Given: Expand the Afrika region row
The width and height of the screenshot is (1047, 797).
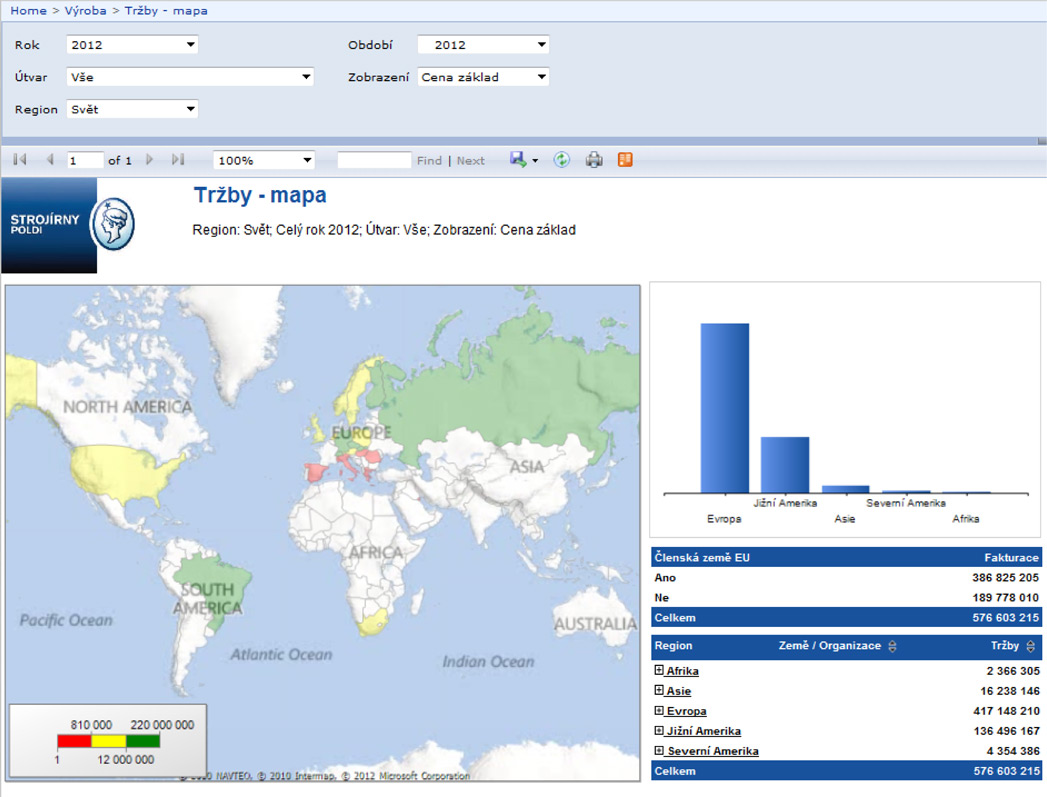Looking at the screenshot, I should click(x=659, y=670).
